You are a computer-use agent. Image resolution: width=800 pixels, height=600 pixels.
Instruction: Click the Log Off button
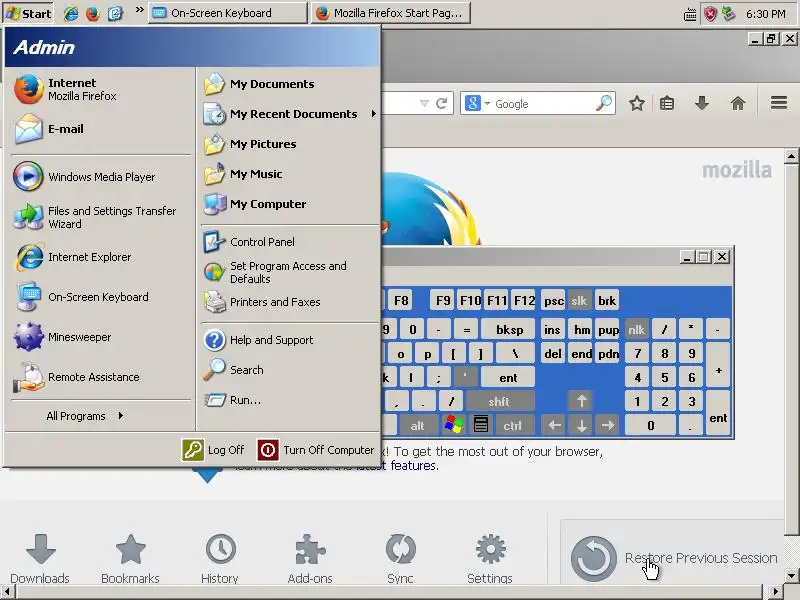click(213, 450)
